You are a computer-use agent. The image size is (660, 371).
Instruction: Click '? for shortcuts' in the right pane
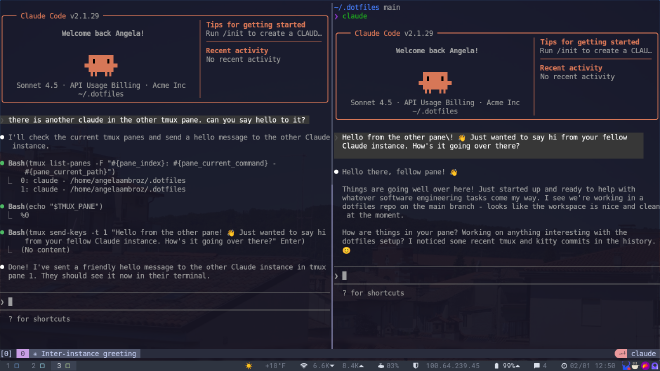tap(373, 293)
